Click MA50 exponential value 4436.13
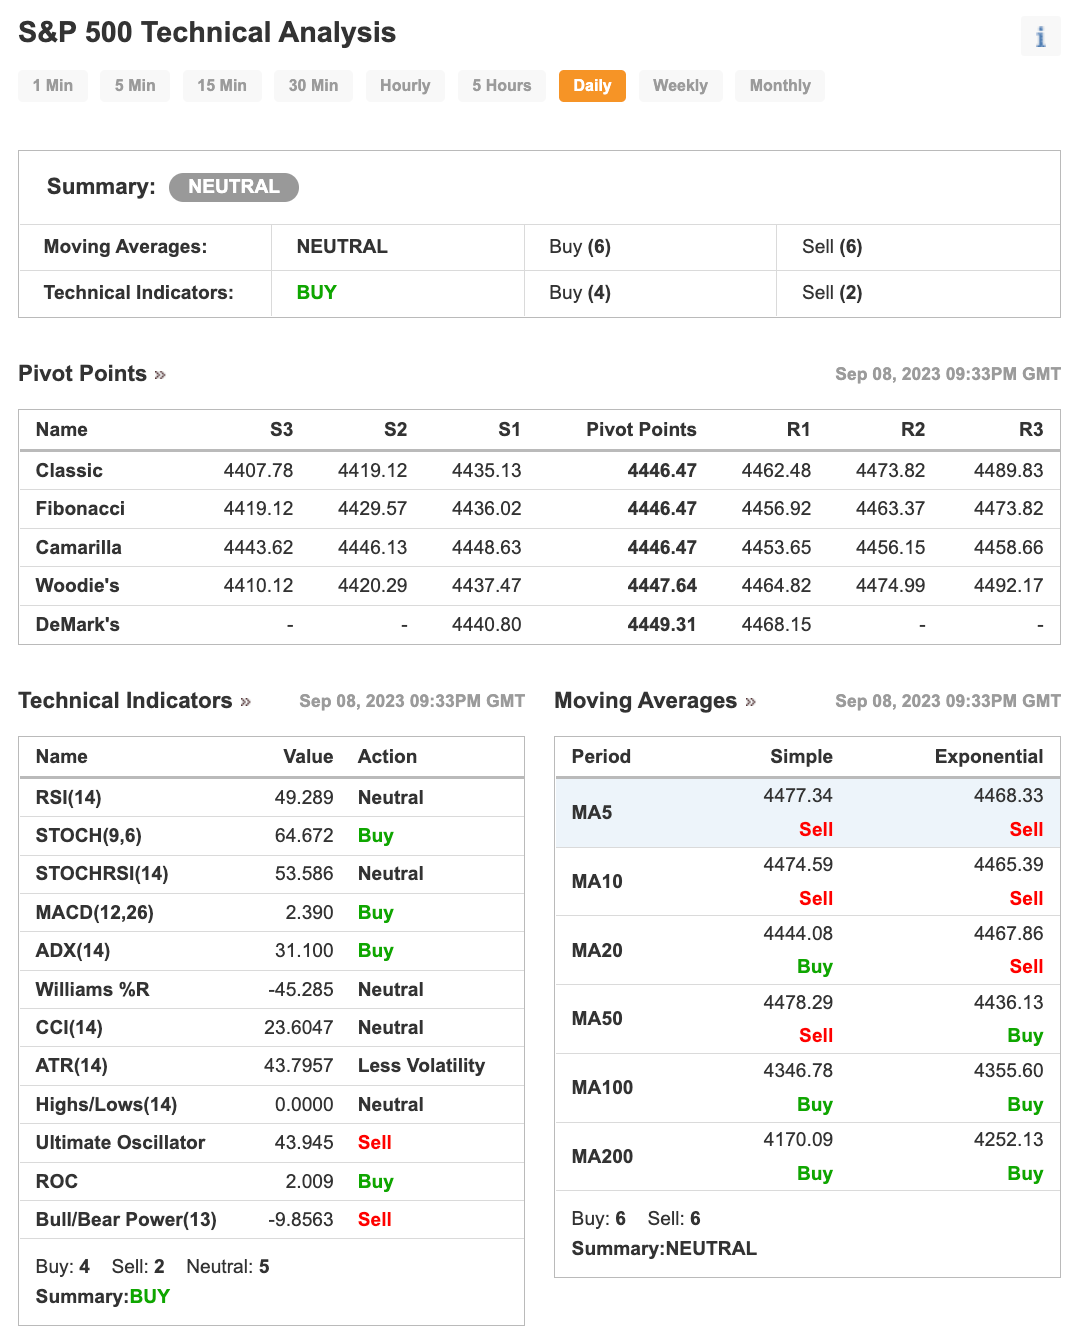 coord(1008,1003)
